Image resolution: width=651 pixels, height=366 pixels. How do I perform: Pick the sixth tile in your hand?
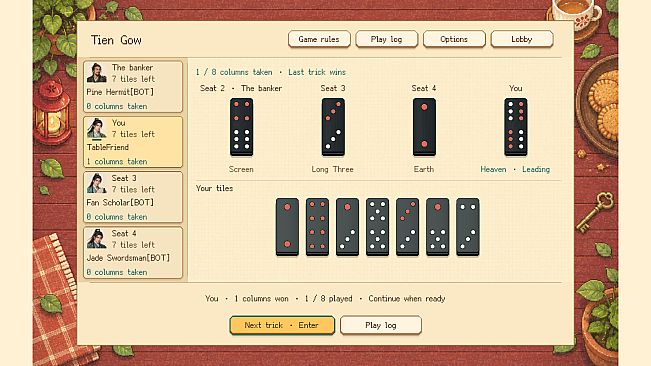(x=438, y=227)
